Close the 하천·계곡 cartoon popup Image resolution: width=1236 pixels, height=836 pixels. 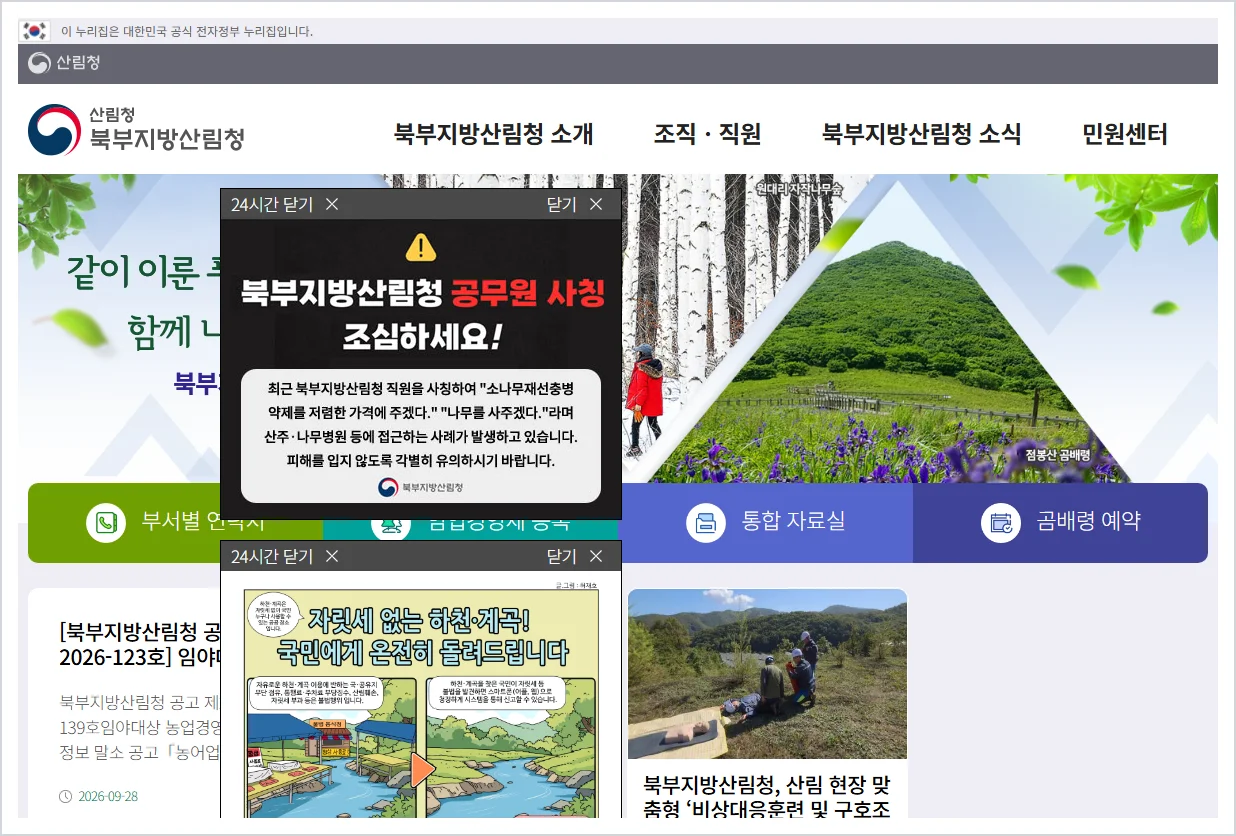575,556
